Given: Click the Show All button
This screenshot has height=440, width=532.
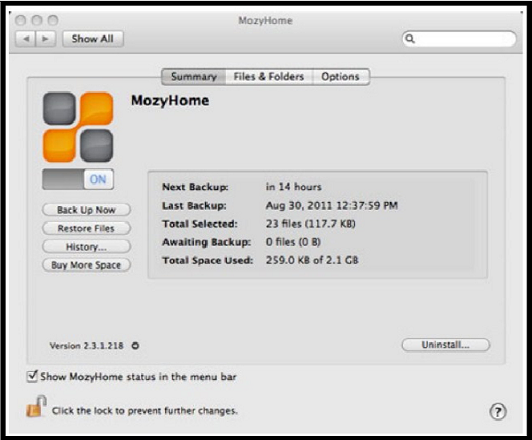Looking at the screenshot, I should [x=93, y=39].
